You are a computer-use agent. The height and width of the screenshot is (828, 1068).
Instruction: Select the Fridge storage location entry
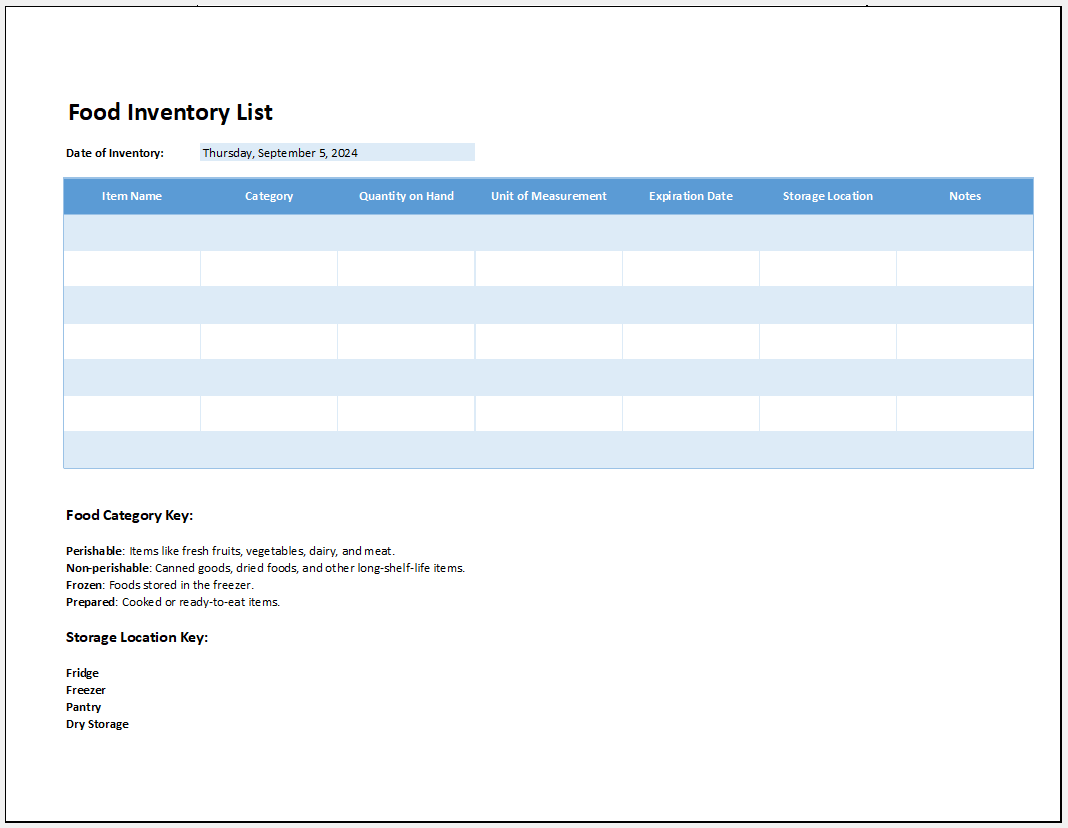tap(83, 673)
